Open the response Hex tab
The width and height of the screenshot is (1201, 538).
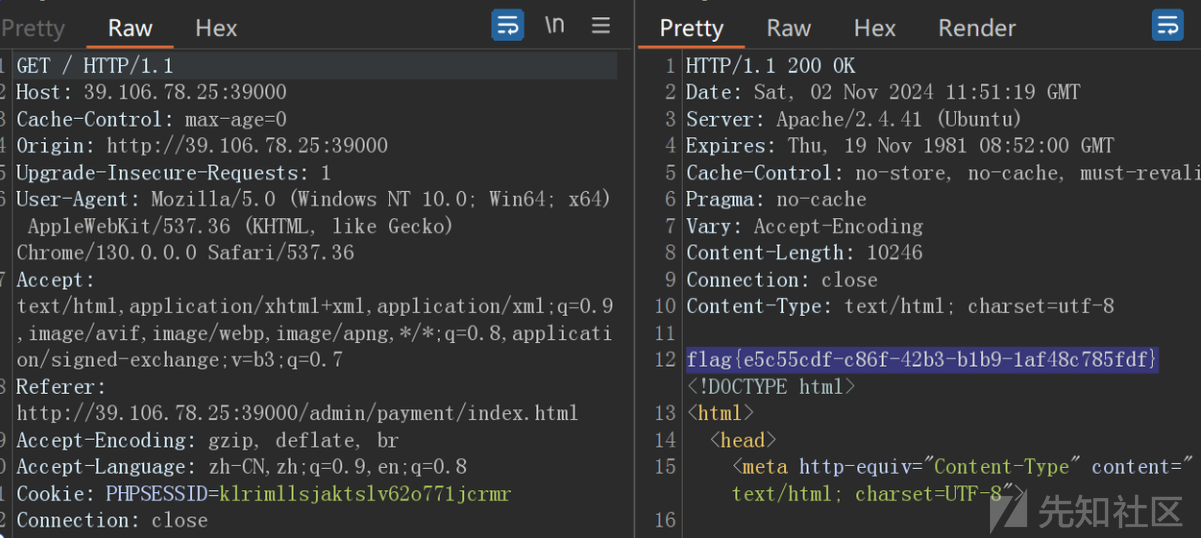[x=875, y=28]
